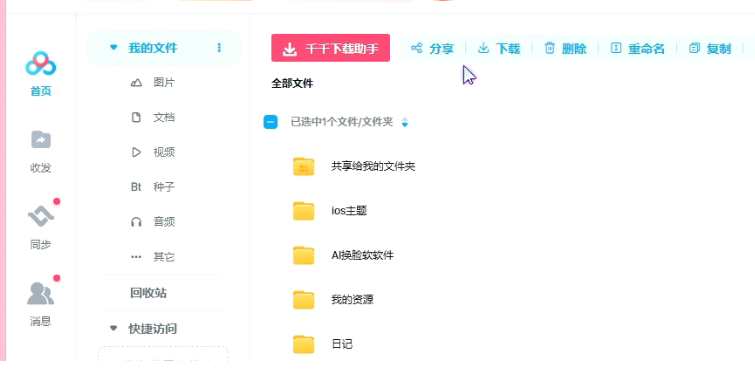
Task: Click the 已选中1个文件/文件夹 text
Action: click(342, 122)
